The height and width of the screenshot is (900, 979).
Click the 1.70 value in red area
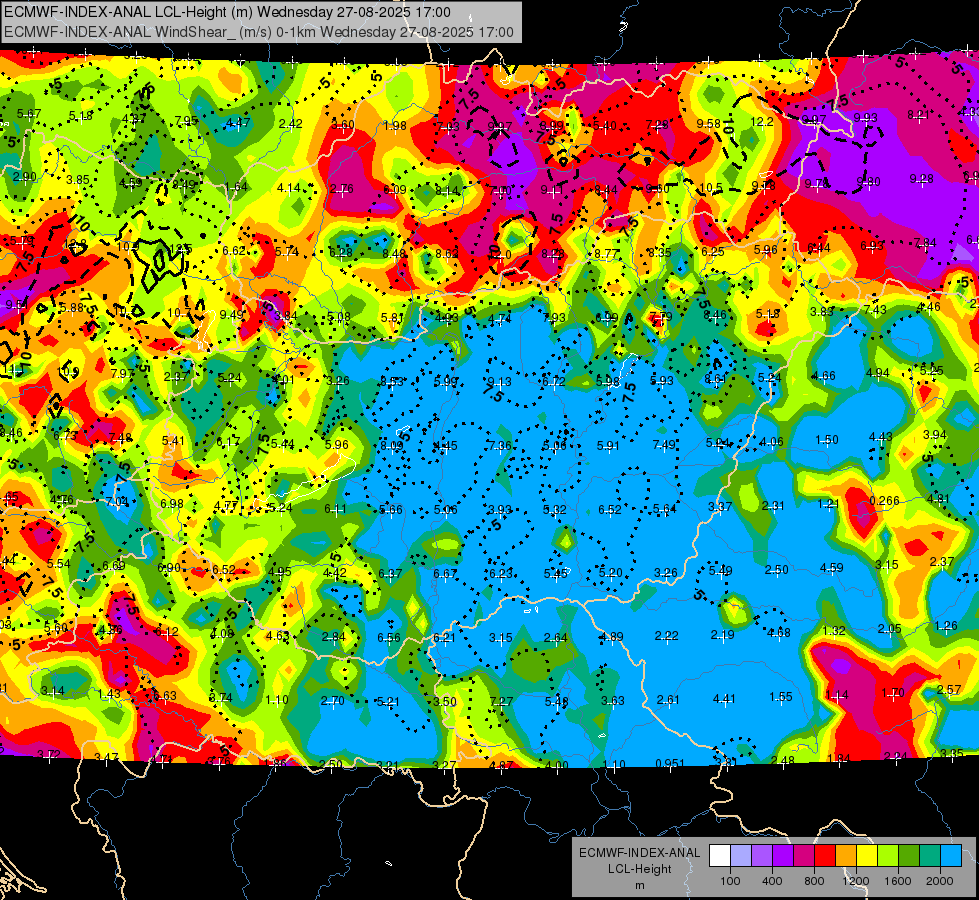893,692
